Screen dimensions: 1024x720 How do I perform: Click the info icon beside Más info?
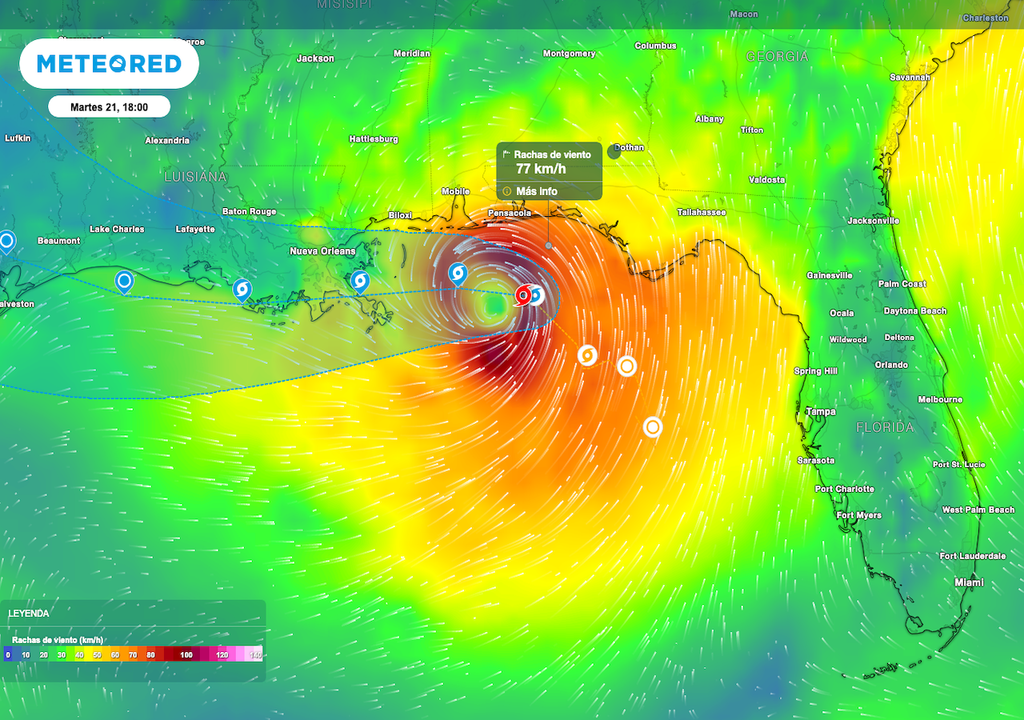507,191
